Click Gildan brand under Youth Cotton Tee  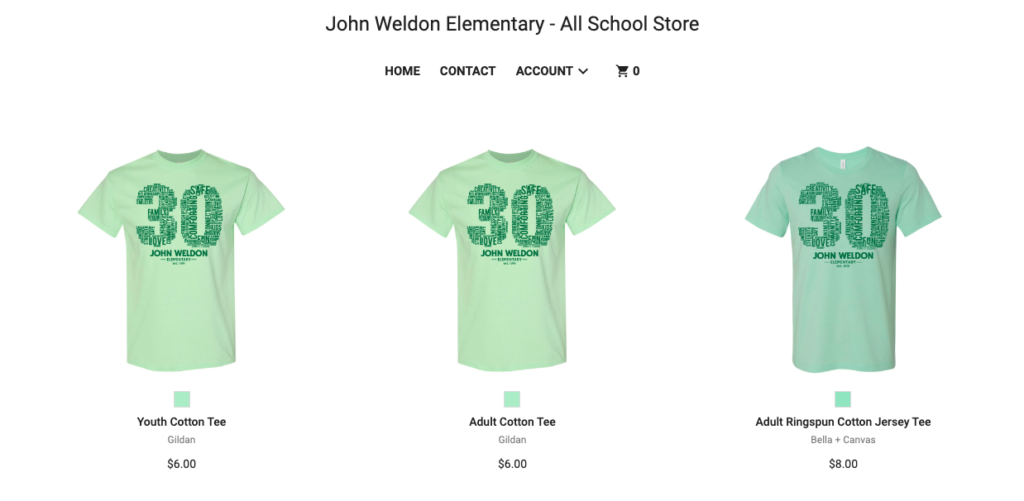tap(182, 440)
